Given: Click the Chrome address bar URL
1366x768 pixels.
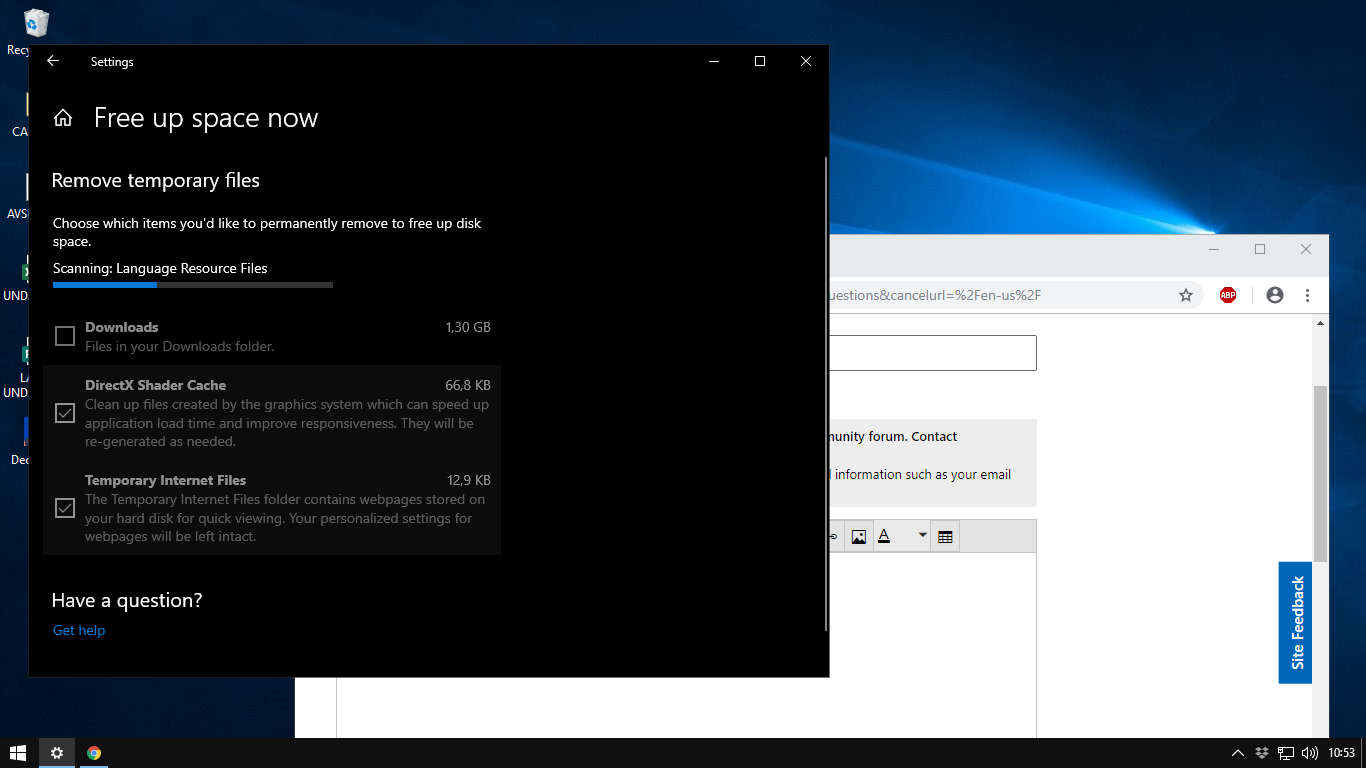Looking at the screenshot, I should pyautogui.click(x=935, y=295).
